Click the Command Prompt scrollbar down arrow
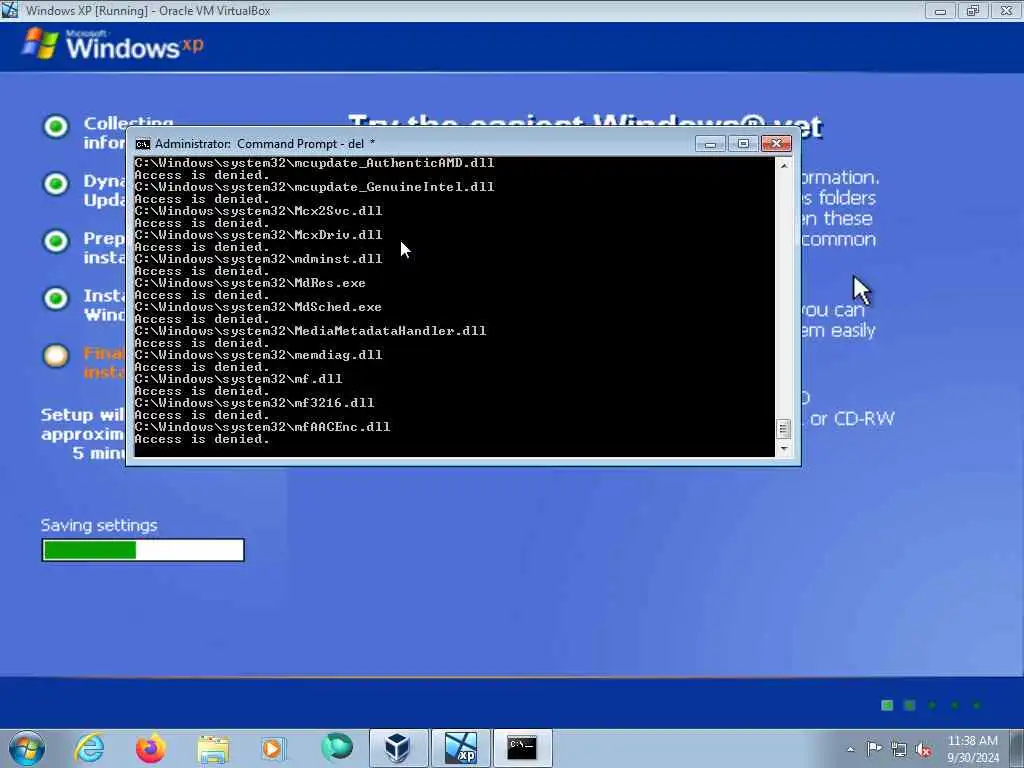 click(x=784, y=449)
